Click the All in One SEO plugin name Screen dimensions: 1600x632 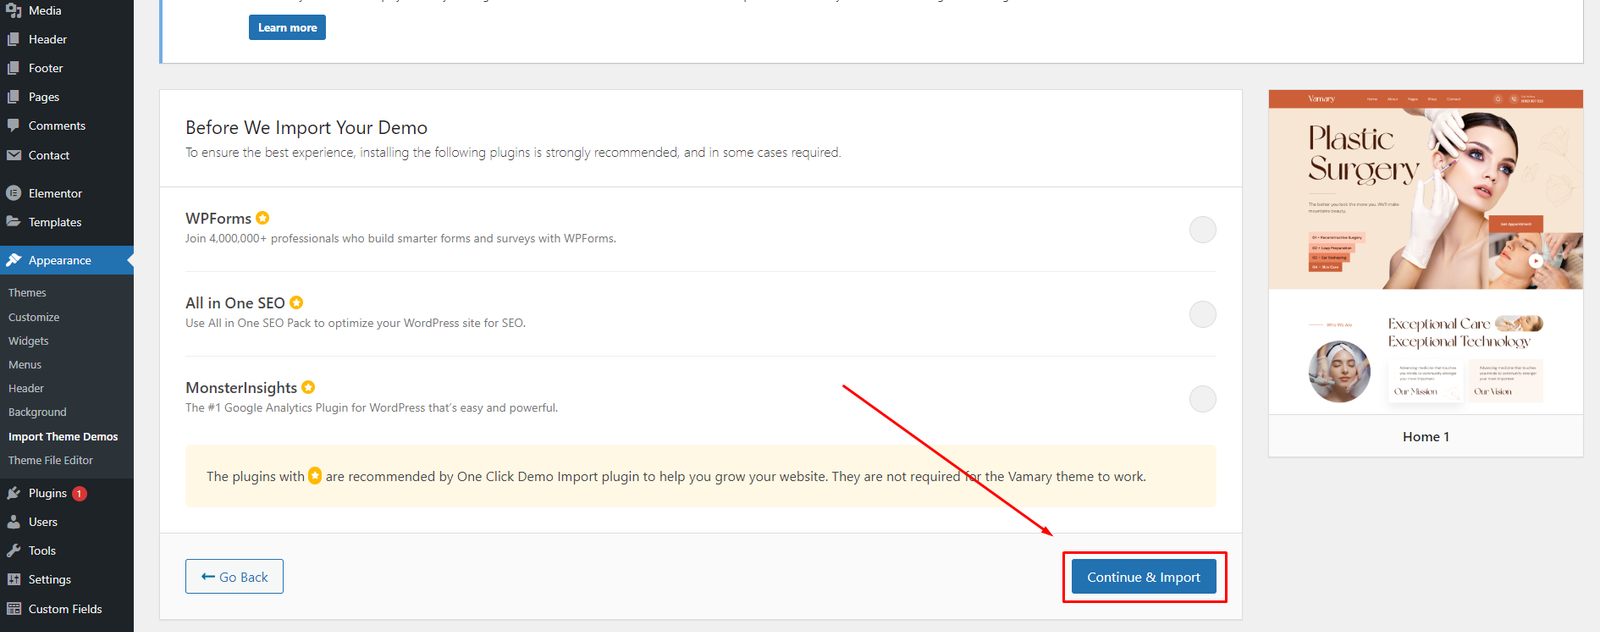click(235, 303)
